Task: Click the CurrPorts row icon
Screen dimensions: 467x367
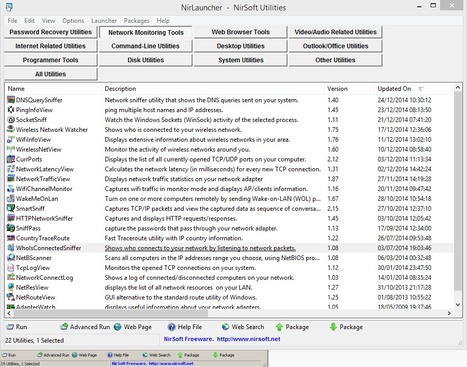Action: click(x=11, y=159)
